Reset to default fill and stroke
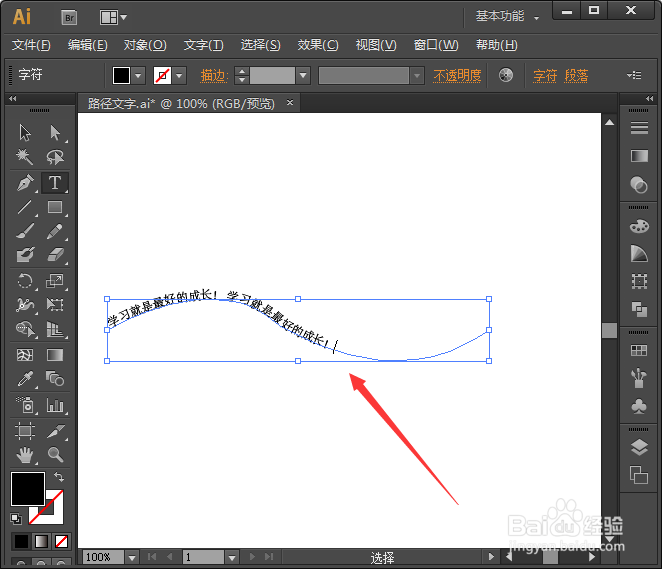This screenshot has width=662, height=569. pos(16,518)
